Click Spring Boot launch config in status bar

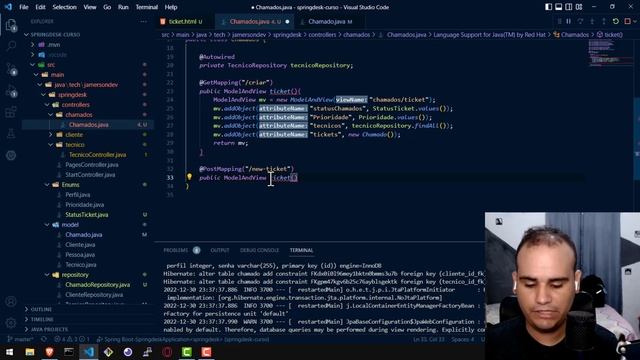click(182, 339)
